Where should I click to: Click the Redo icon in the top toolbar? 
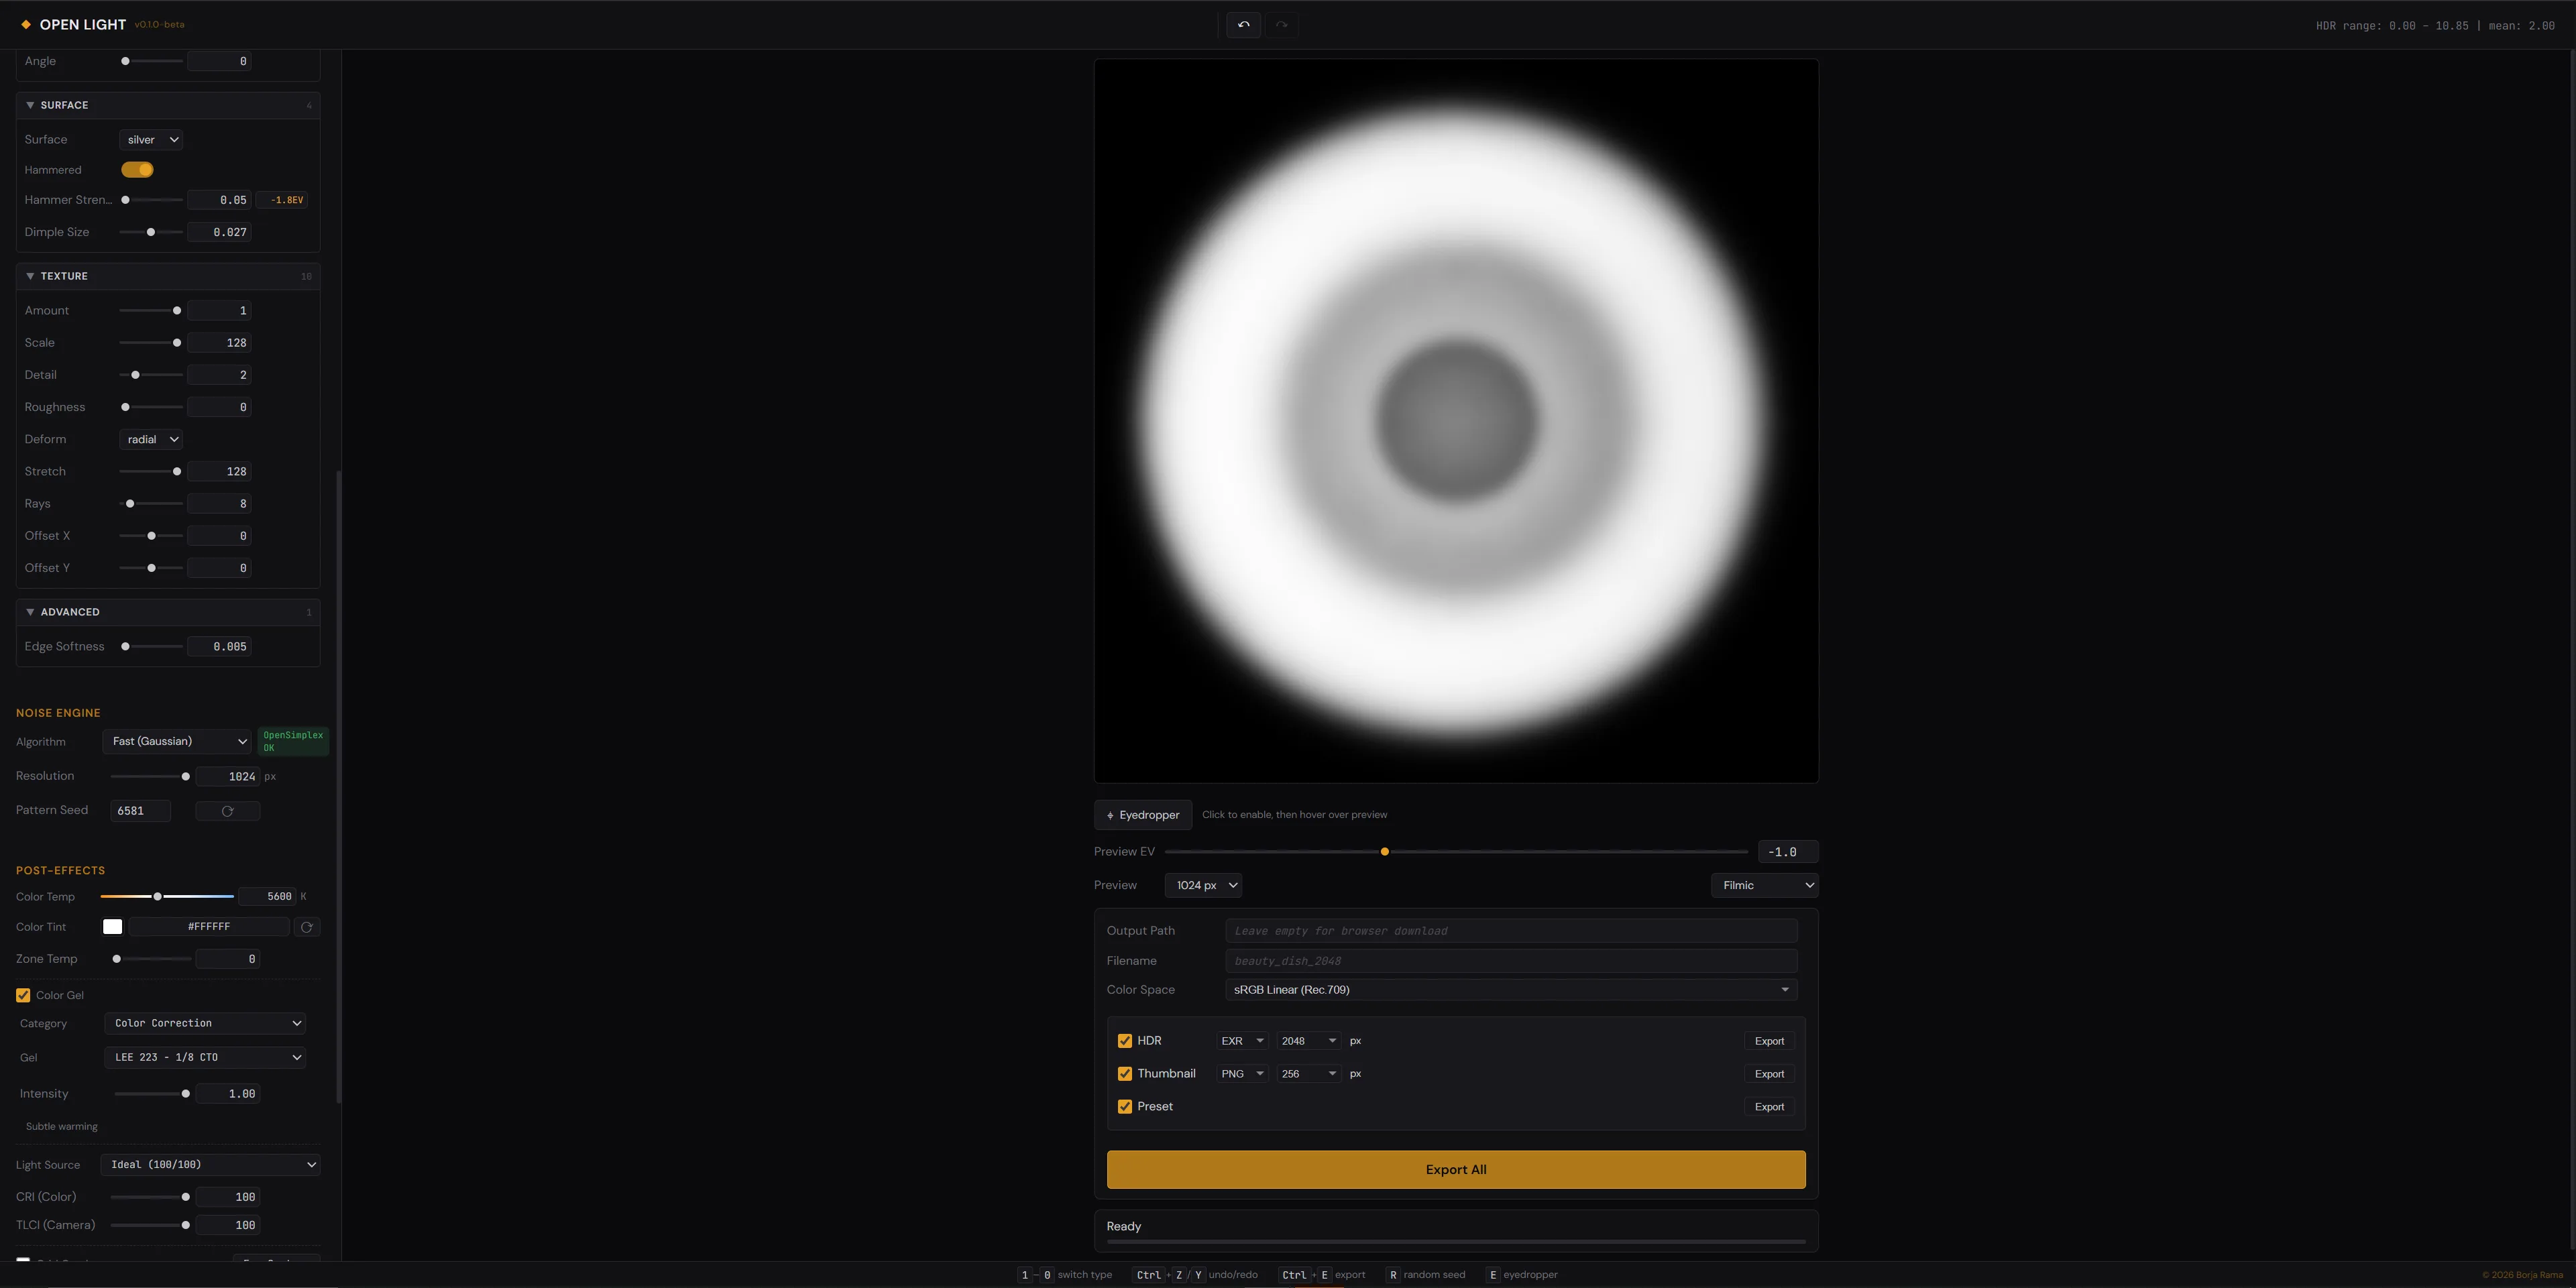pos(1280,24)
